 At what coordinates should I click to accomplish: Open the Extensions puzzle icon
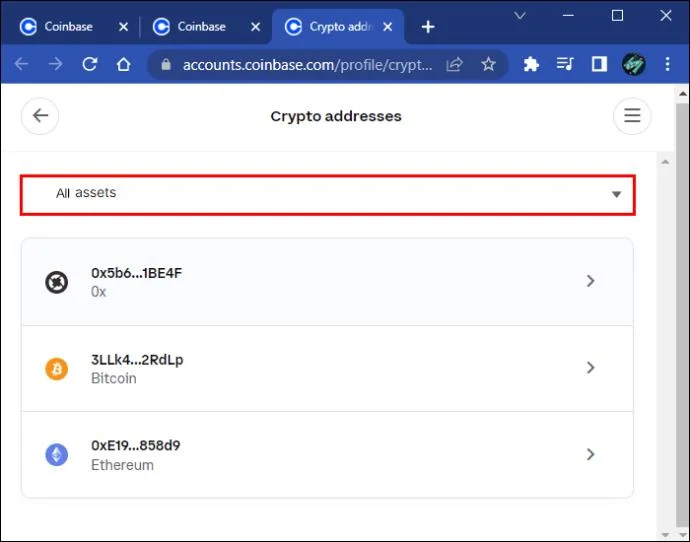[531, 65]
